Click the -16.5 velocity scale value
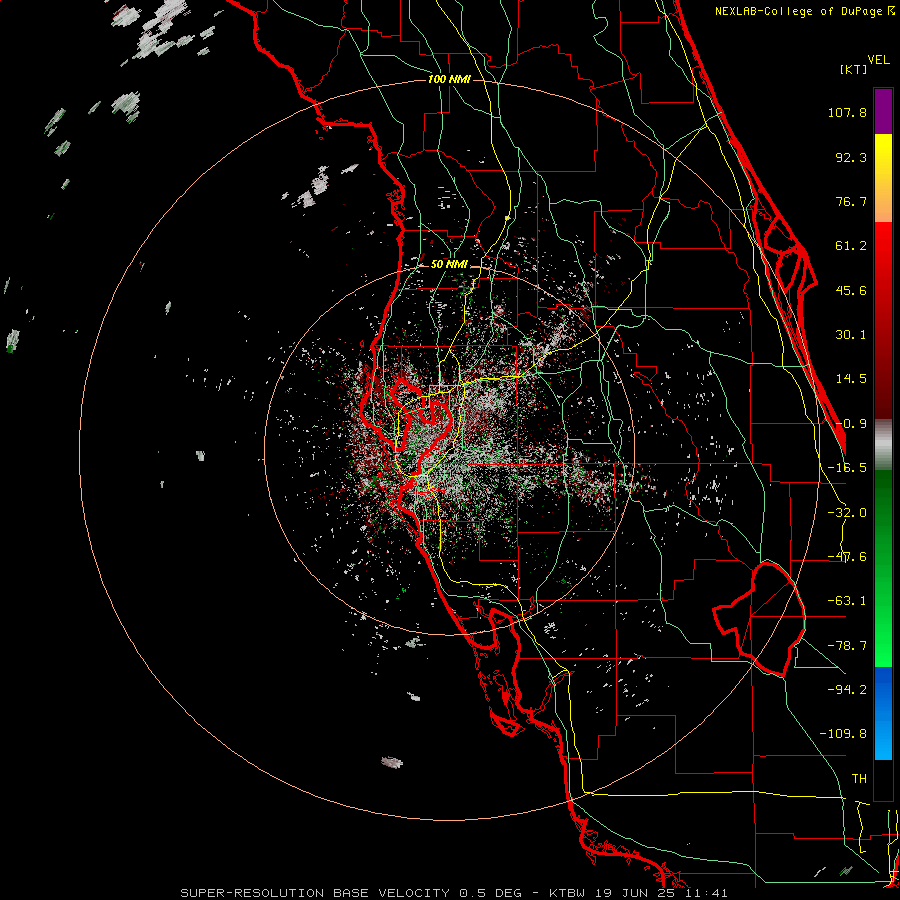Image resolution: width=900 pixels, height=900 pixels. point(847,468)
